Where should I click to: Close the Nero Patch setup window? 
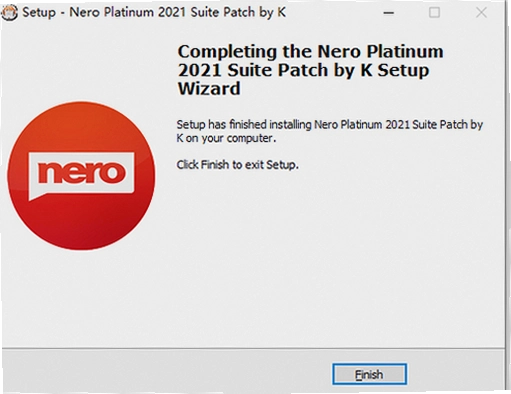click(481, 13)
